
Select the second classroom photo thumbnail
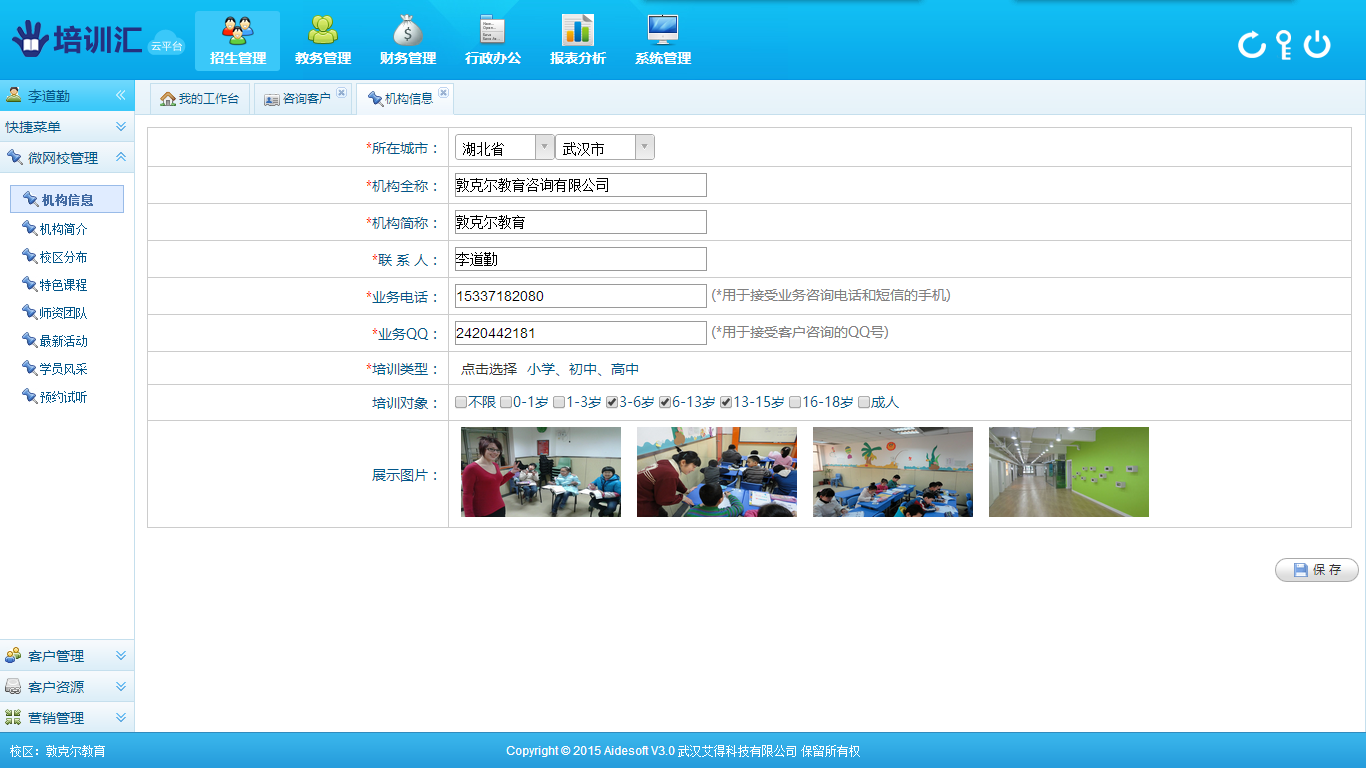click(x=717, y=472)
